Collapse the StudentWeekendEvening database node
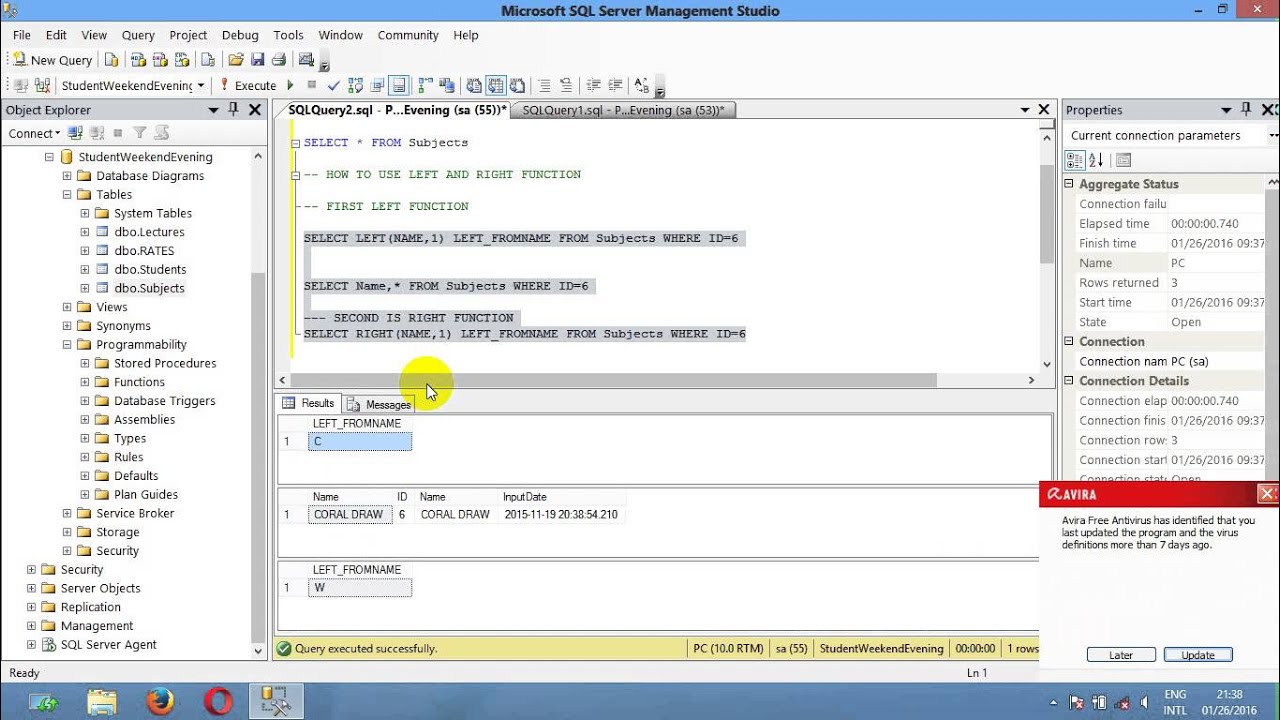Viewport: 1280px width, 720px height. click(x=48, y=157)
